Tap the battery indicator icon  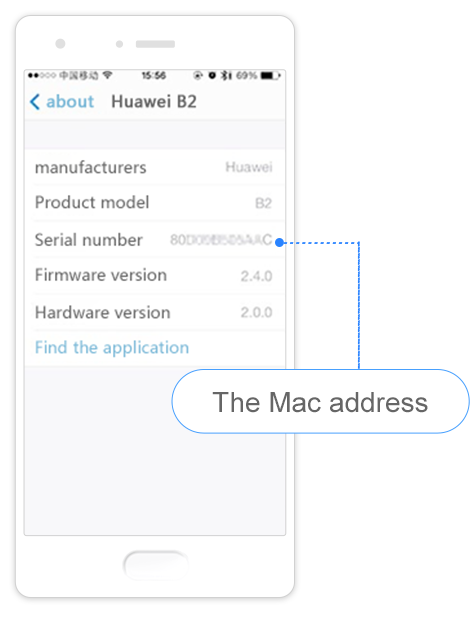270,75
